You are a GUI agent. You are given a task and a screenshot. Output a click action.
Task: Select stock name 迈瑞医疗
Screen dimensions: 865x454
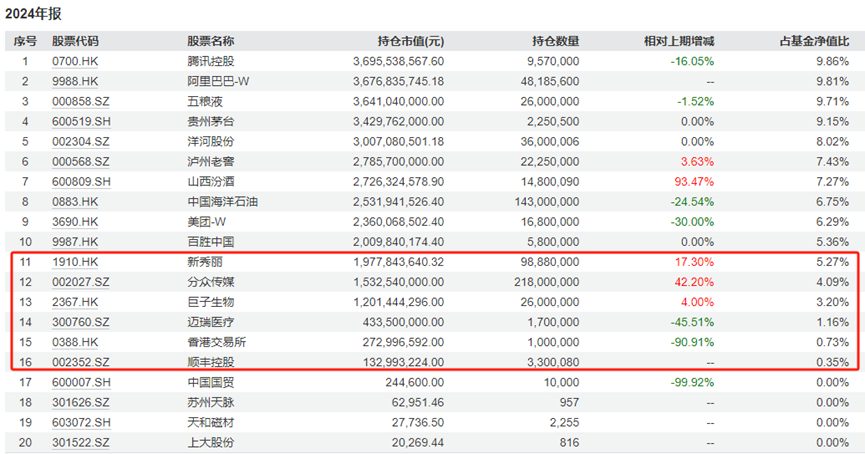click(x=211, y=322)
